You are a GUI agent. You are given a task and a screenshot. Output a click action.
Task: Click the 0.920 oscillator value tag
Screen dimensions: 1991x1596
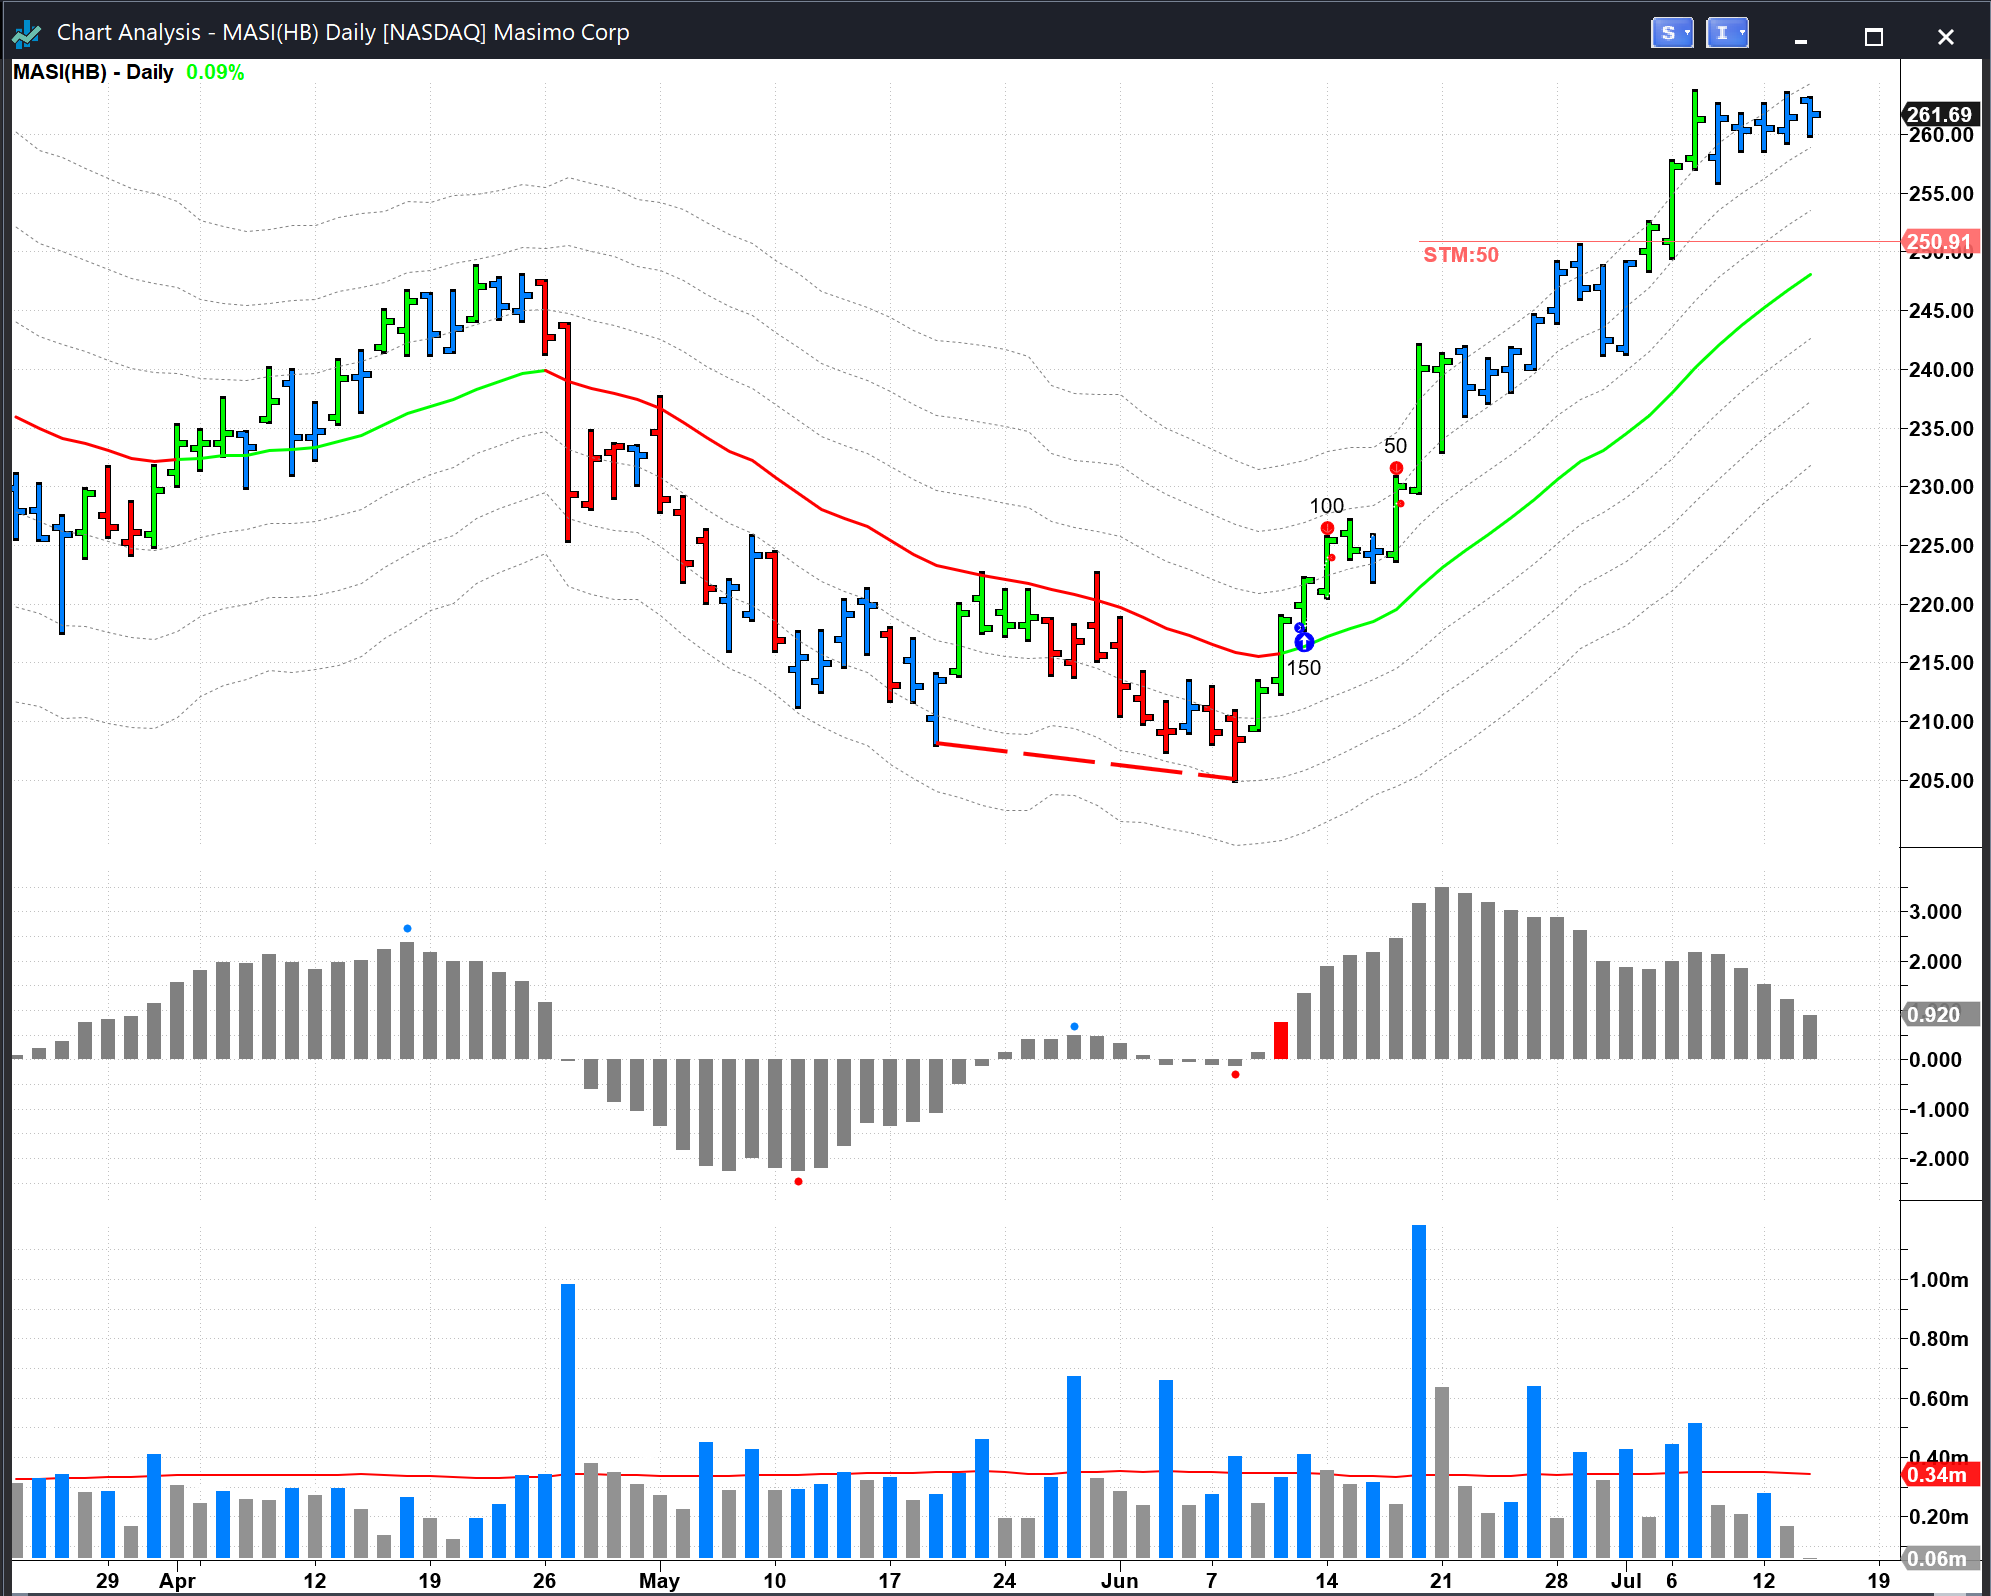[x=1938, y=1014]
